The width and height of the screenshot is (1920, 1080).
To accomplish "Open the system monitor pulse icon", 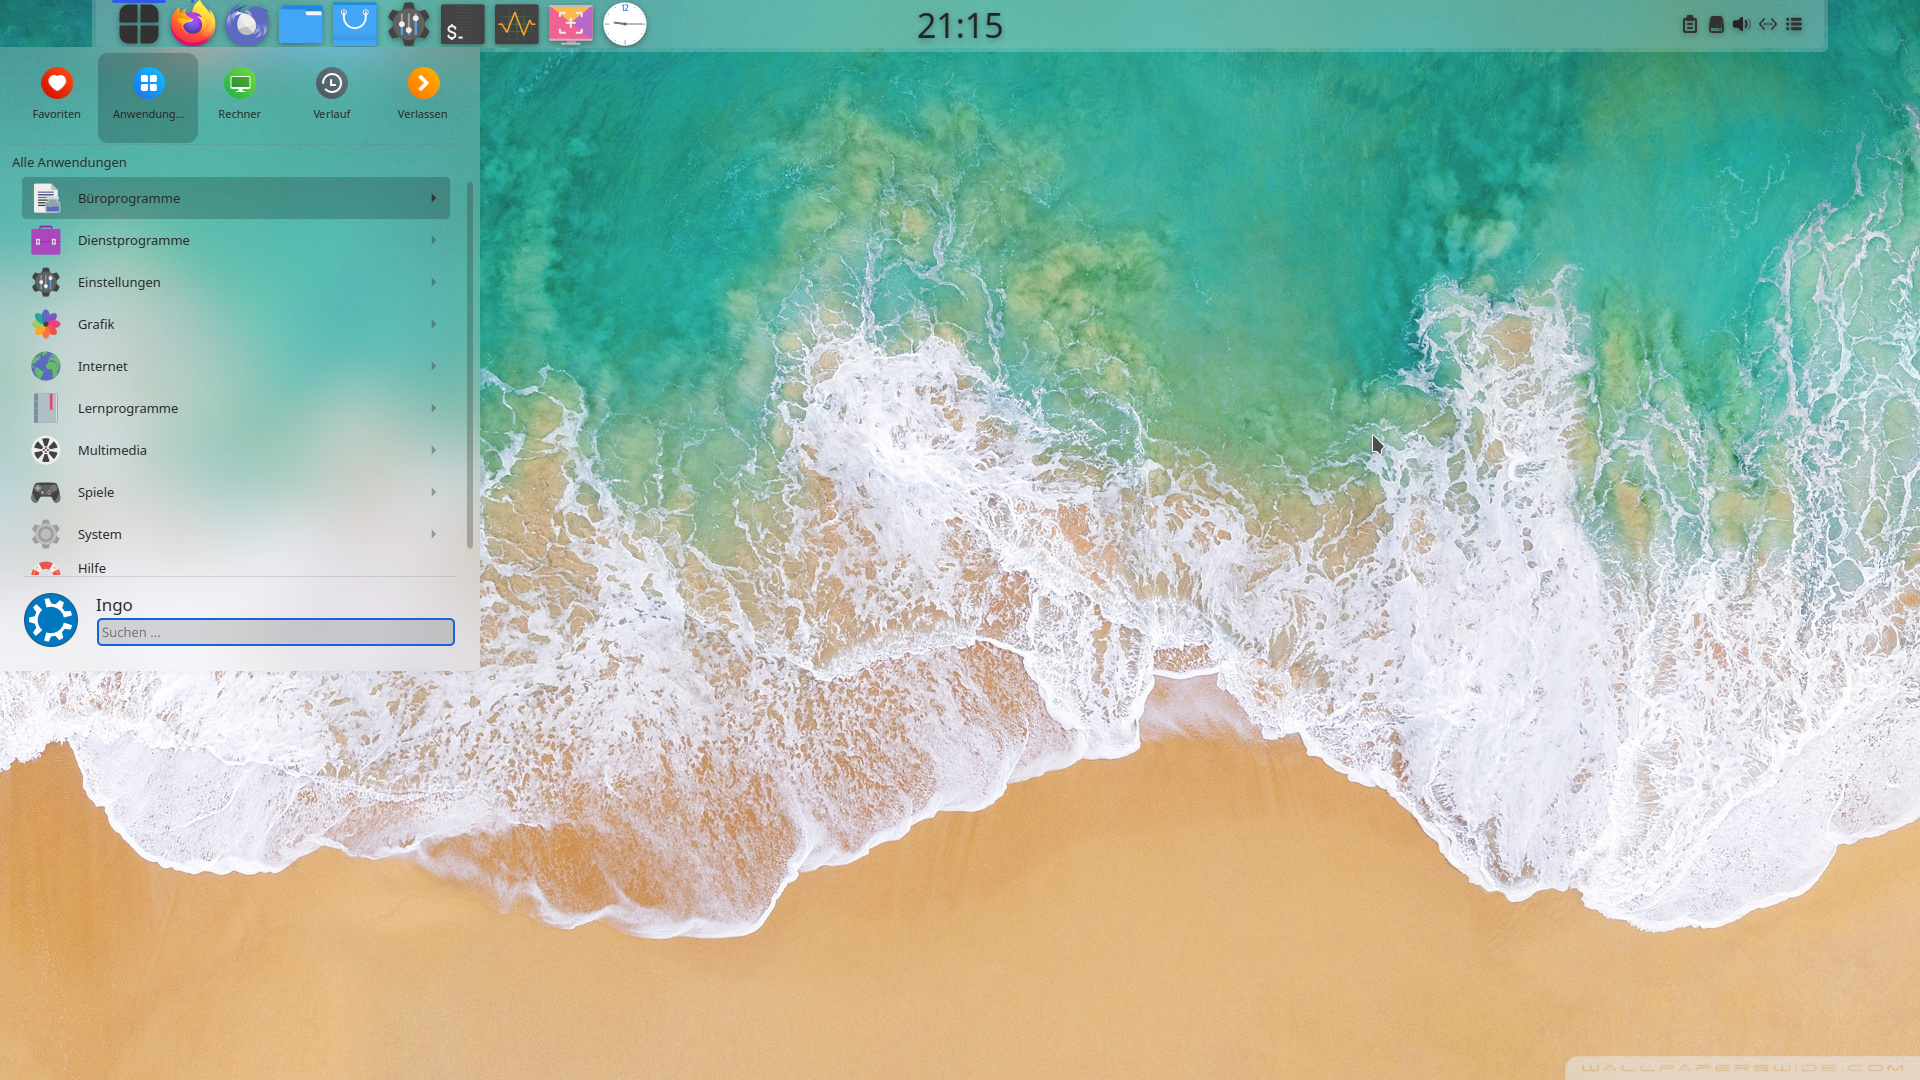I will (x=516, y=24).
